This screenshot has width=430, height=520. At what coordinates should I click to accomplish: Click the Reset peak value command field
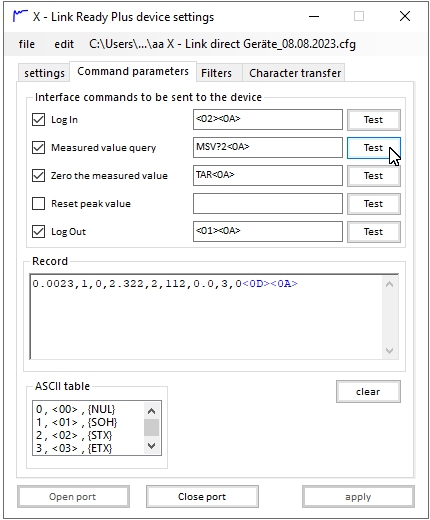point(268,203)
